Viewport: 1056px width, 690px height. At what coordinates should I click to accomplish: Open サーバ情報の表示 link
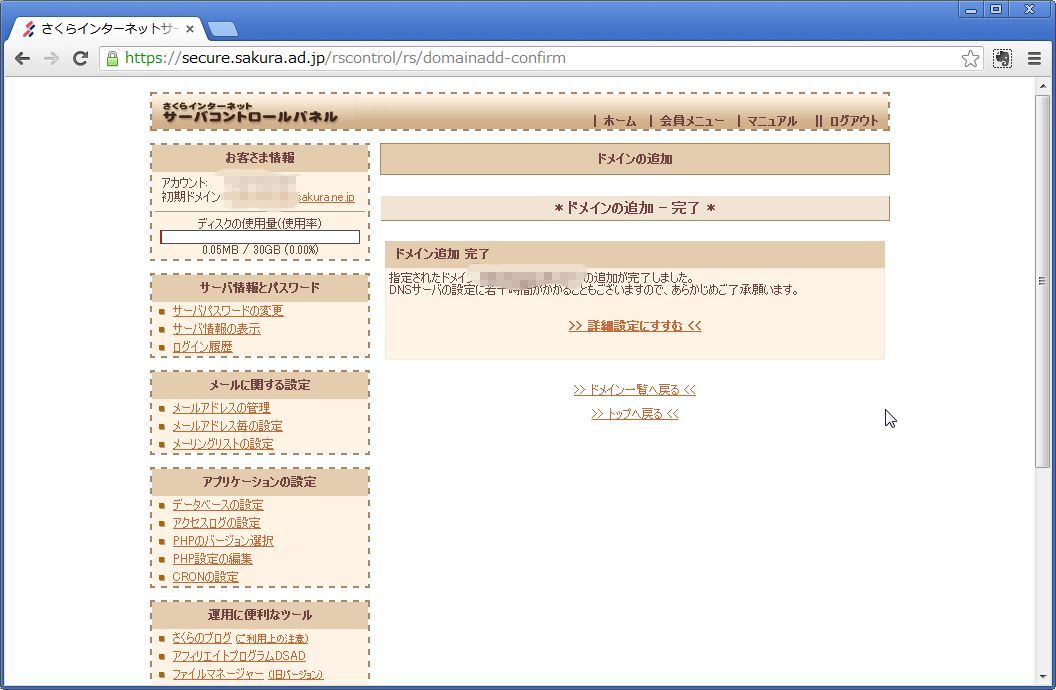216,329
